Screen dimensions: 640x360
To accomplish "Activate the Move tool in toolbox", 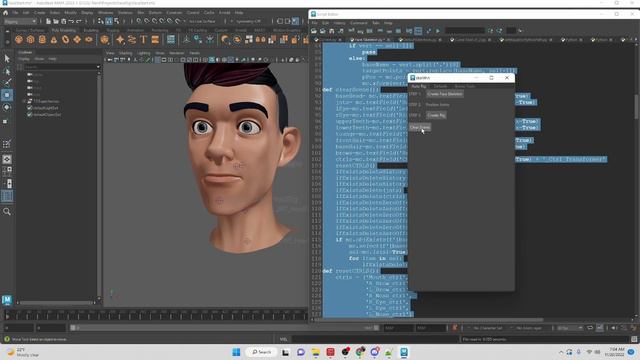I will (7, 95).
